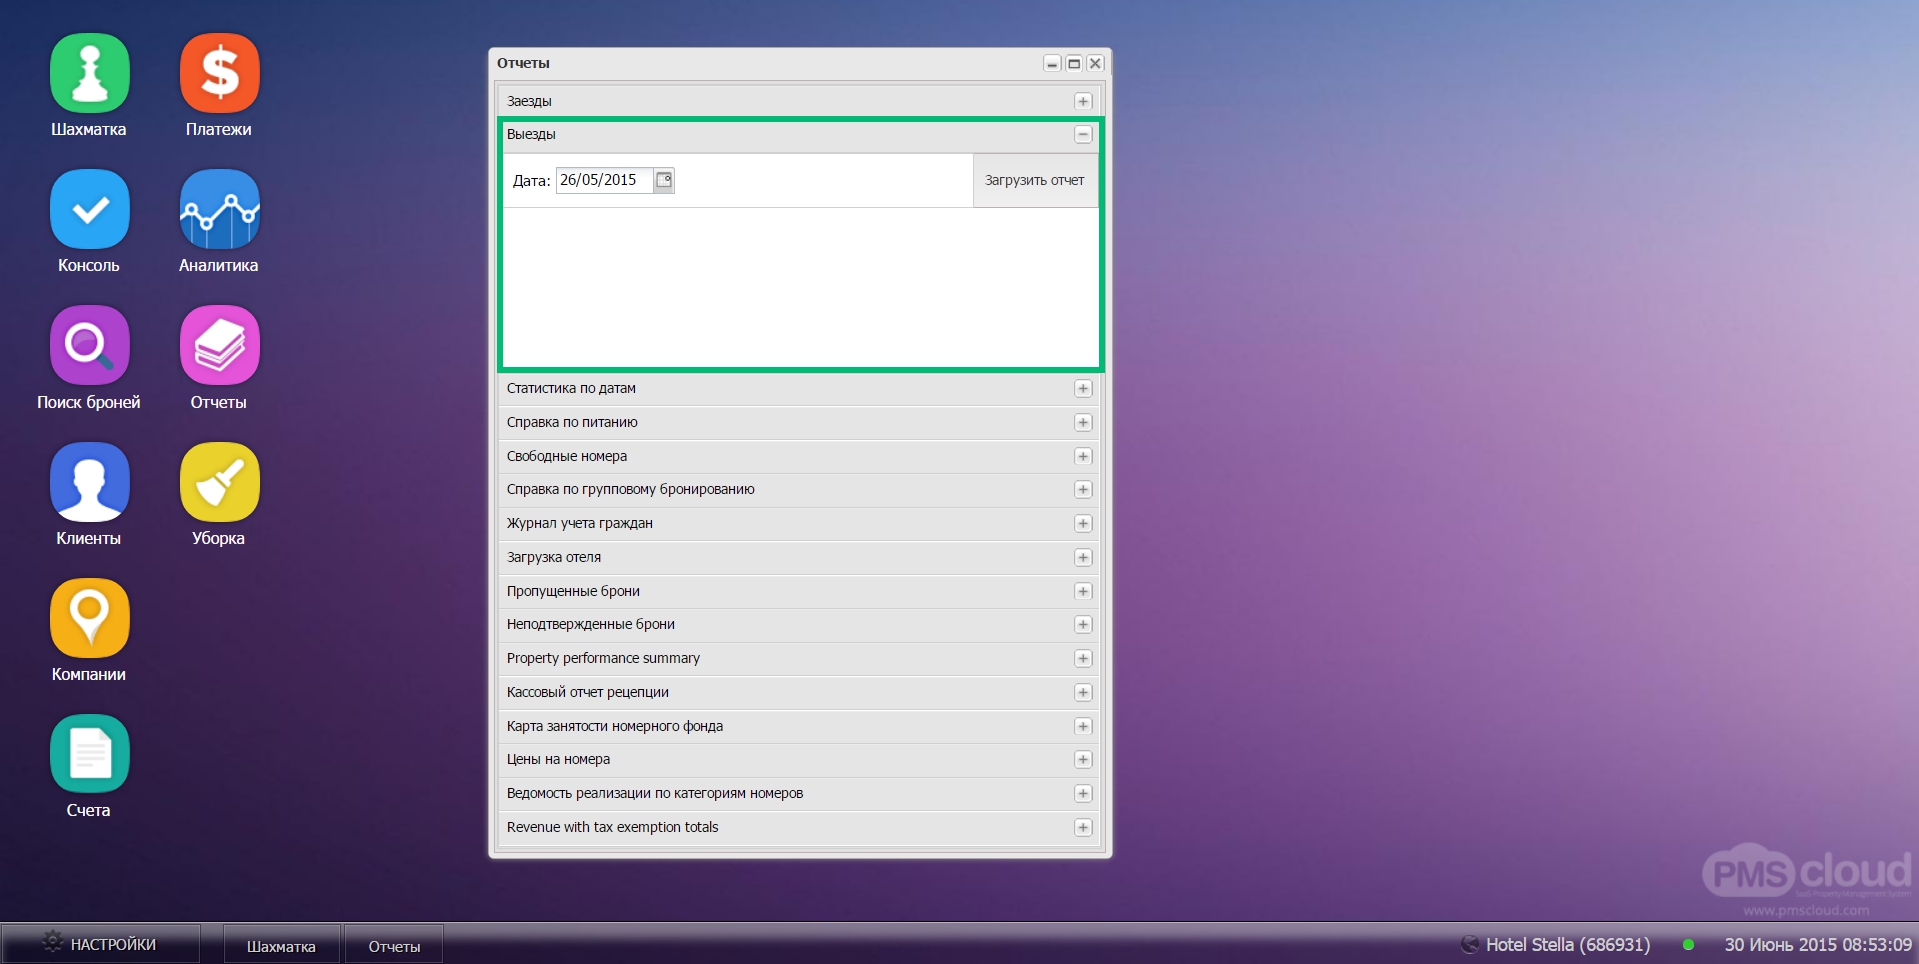Viewport: 1919px width, 964px height.
Task: Expand Неподтвержденные брони section
Action: click(x=1083, y=624)
